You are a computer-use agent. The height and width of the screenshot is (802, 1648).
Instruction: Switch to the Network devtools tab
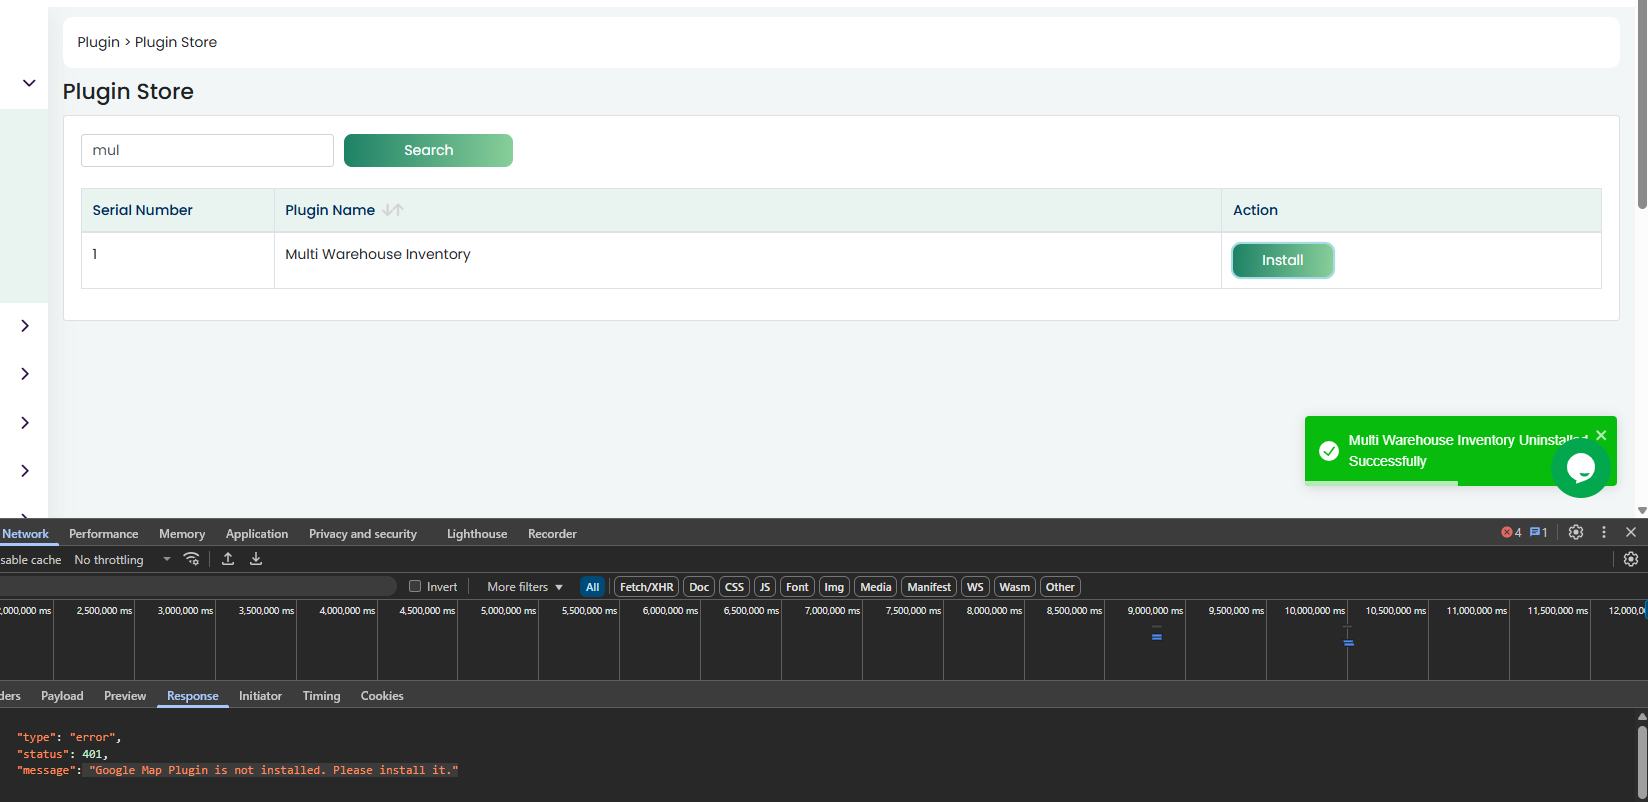click(x=25, y=534)
